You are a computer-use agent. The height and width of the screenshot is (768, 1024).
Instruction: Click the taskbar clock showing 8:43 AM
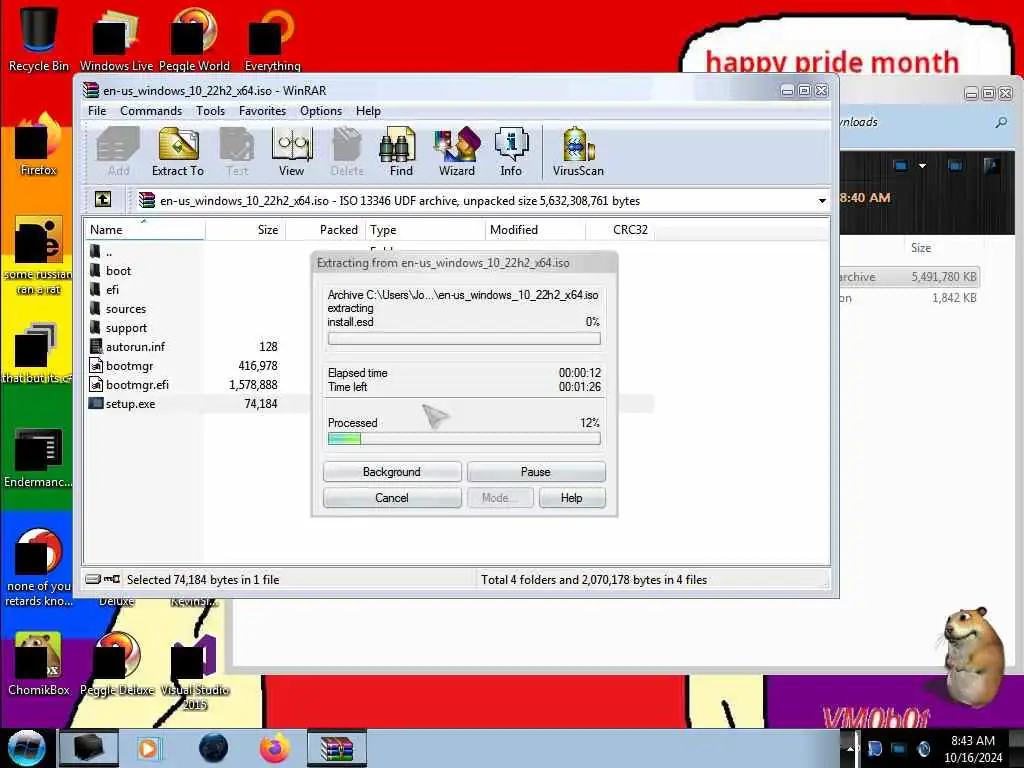pos(973,748)
